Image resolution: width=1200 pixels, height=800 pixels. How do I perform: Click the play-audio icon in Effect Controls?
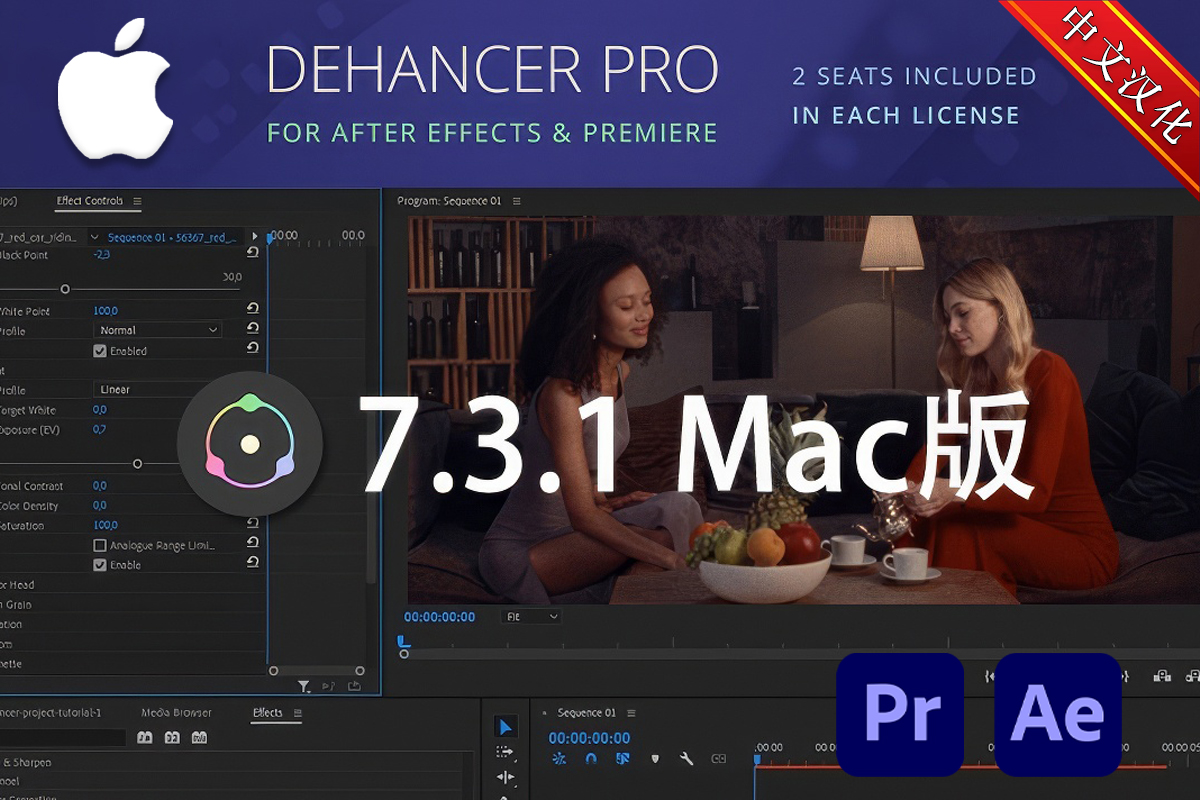pyautogui.click(x=328, y=686)
